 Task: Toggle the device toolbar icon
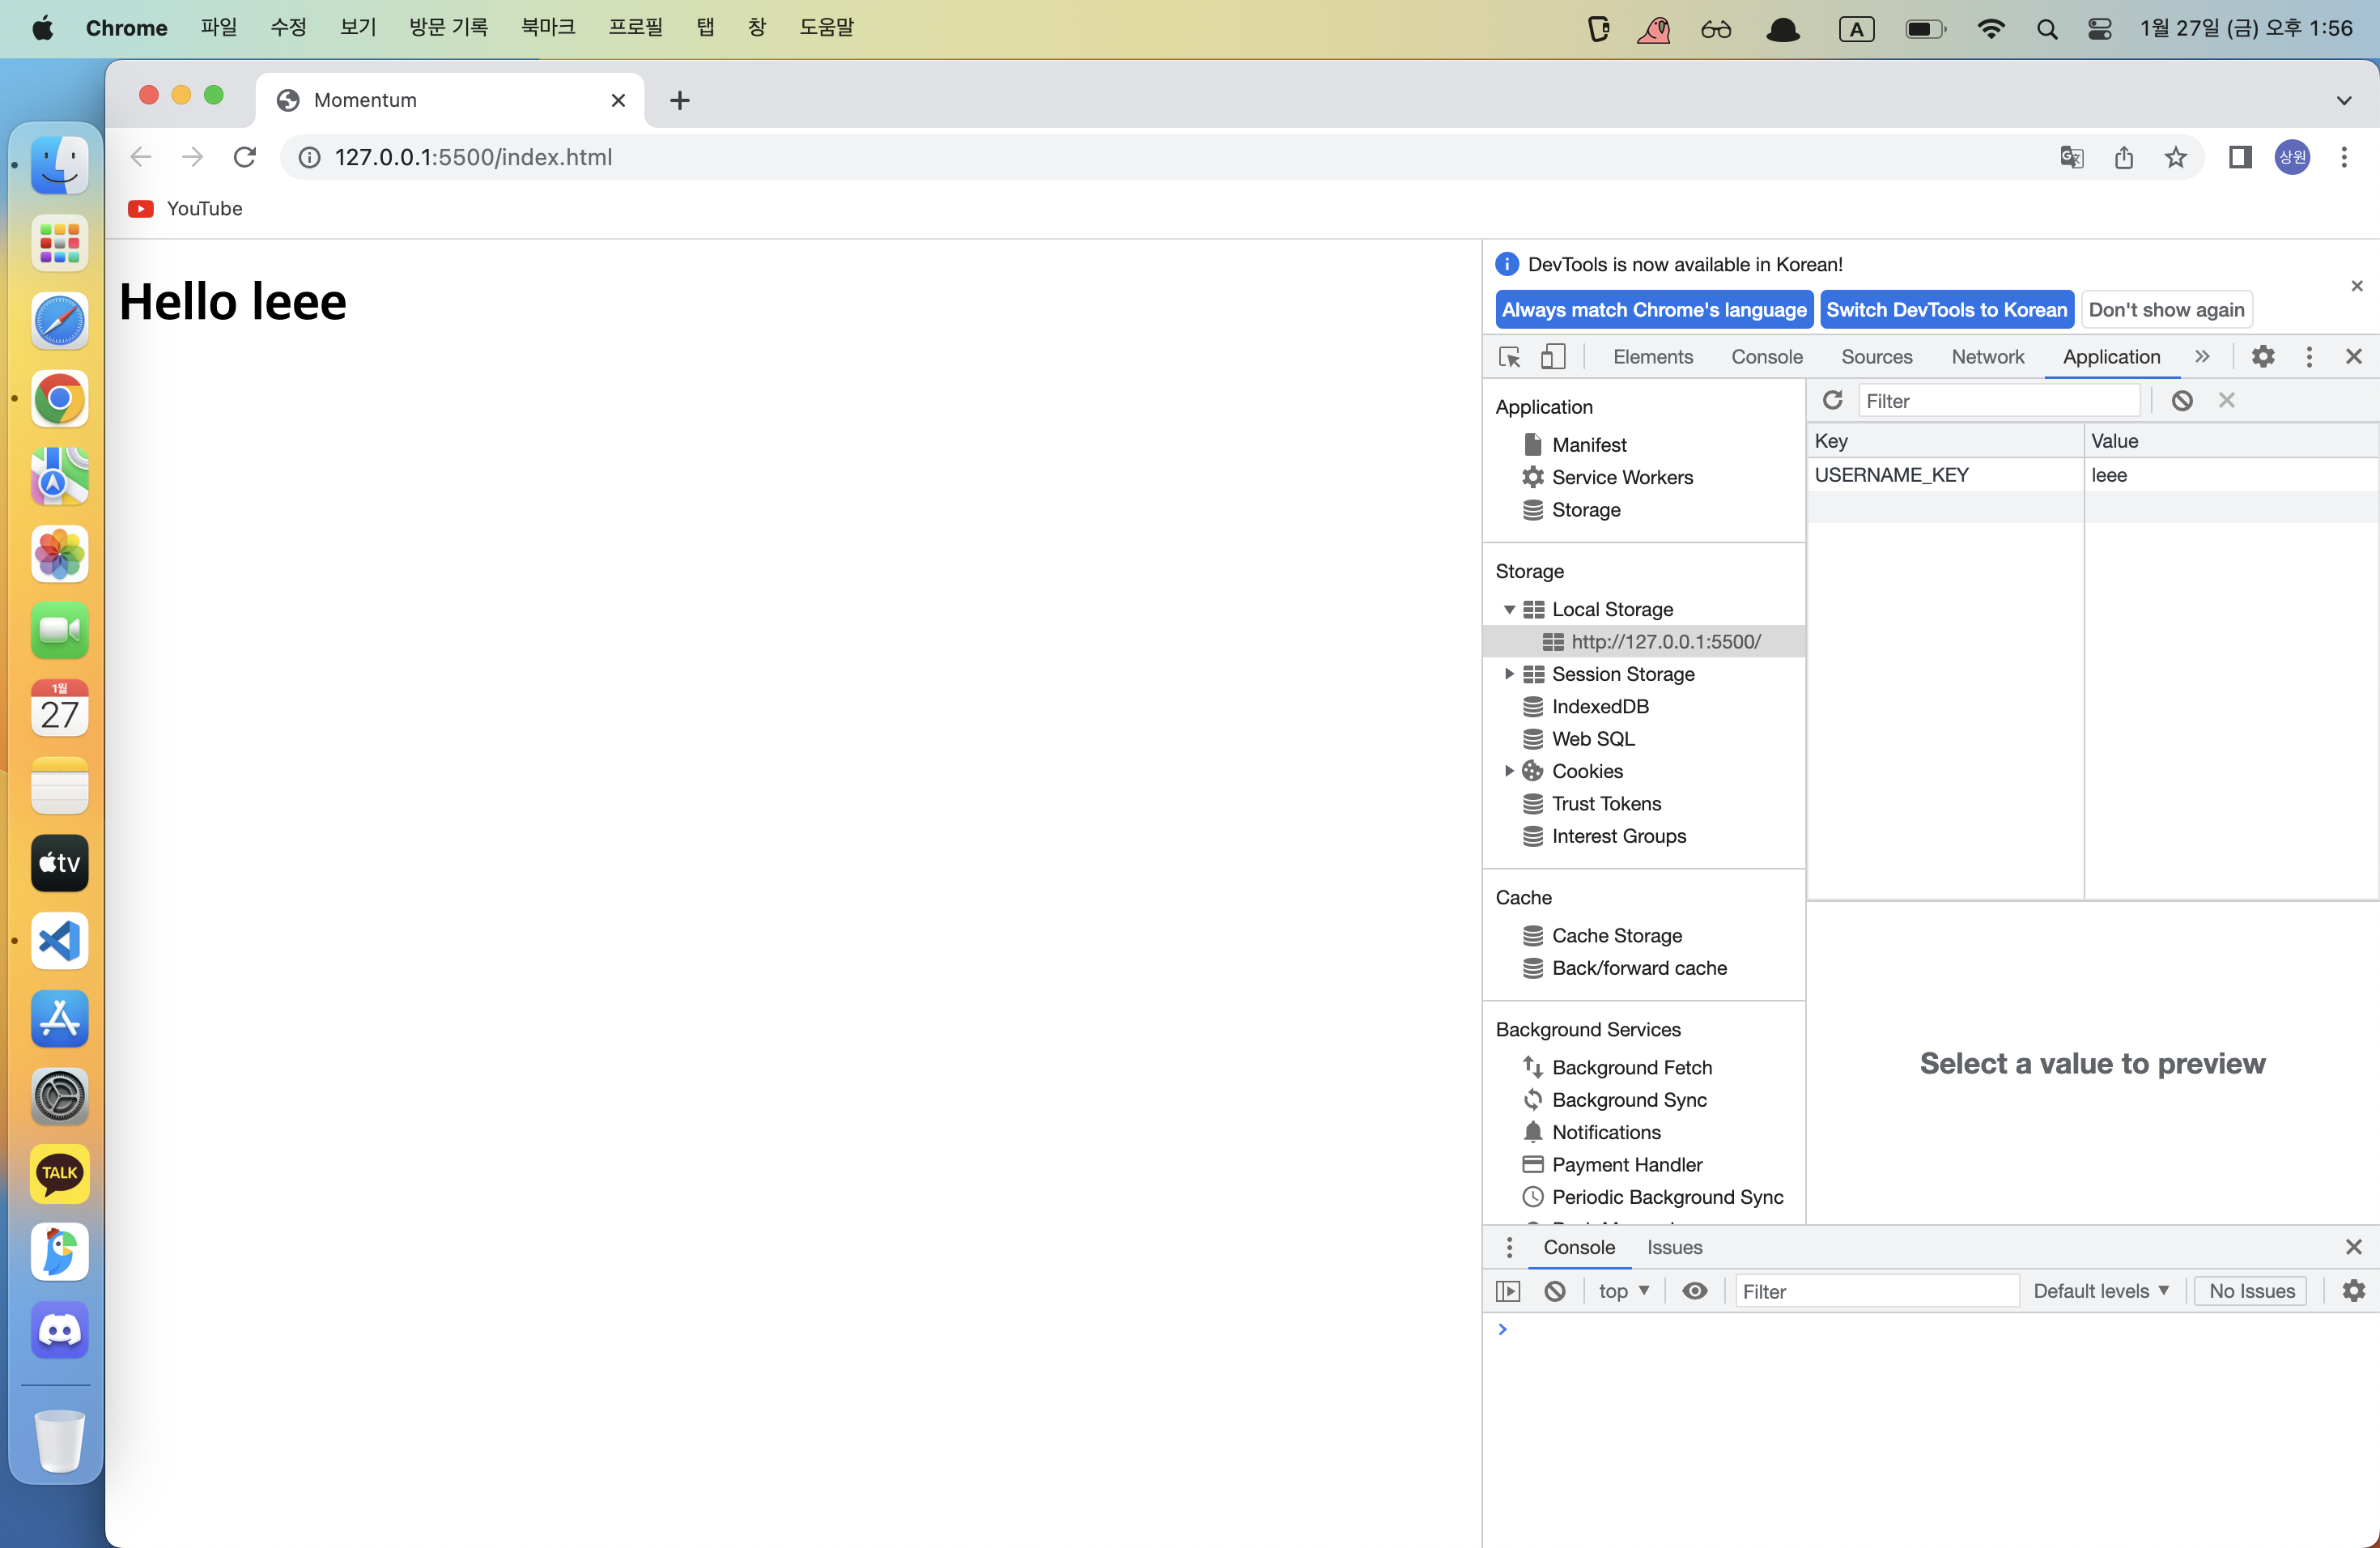point(1552,357)
